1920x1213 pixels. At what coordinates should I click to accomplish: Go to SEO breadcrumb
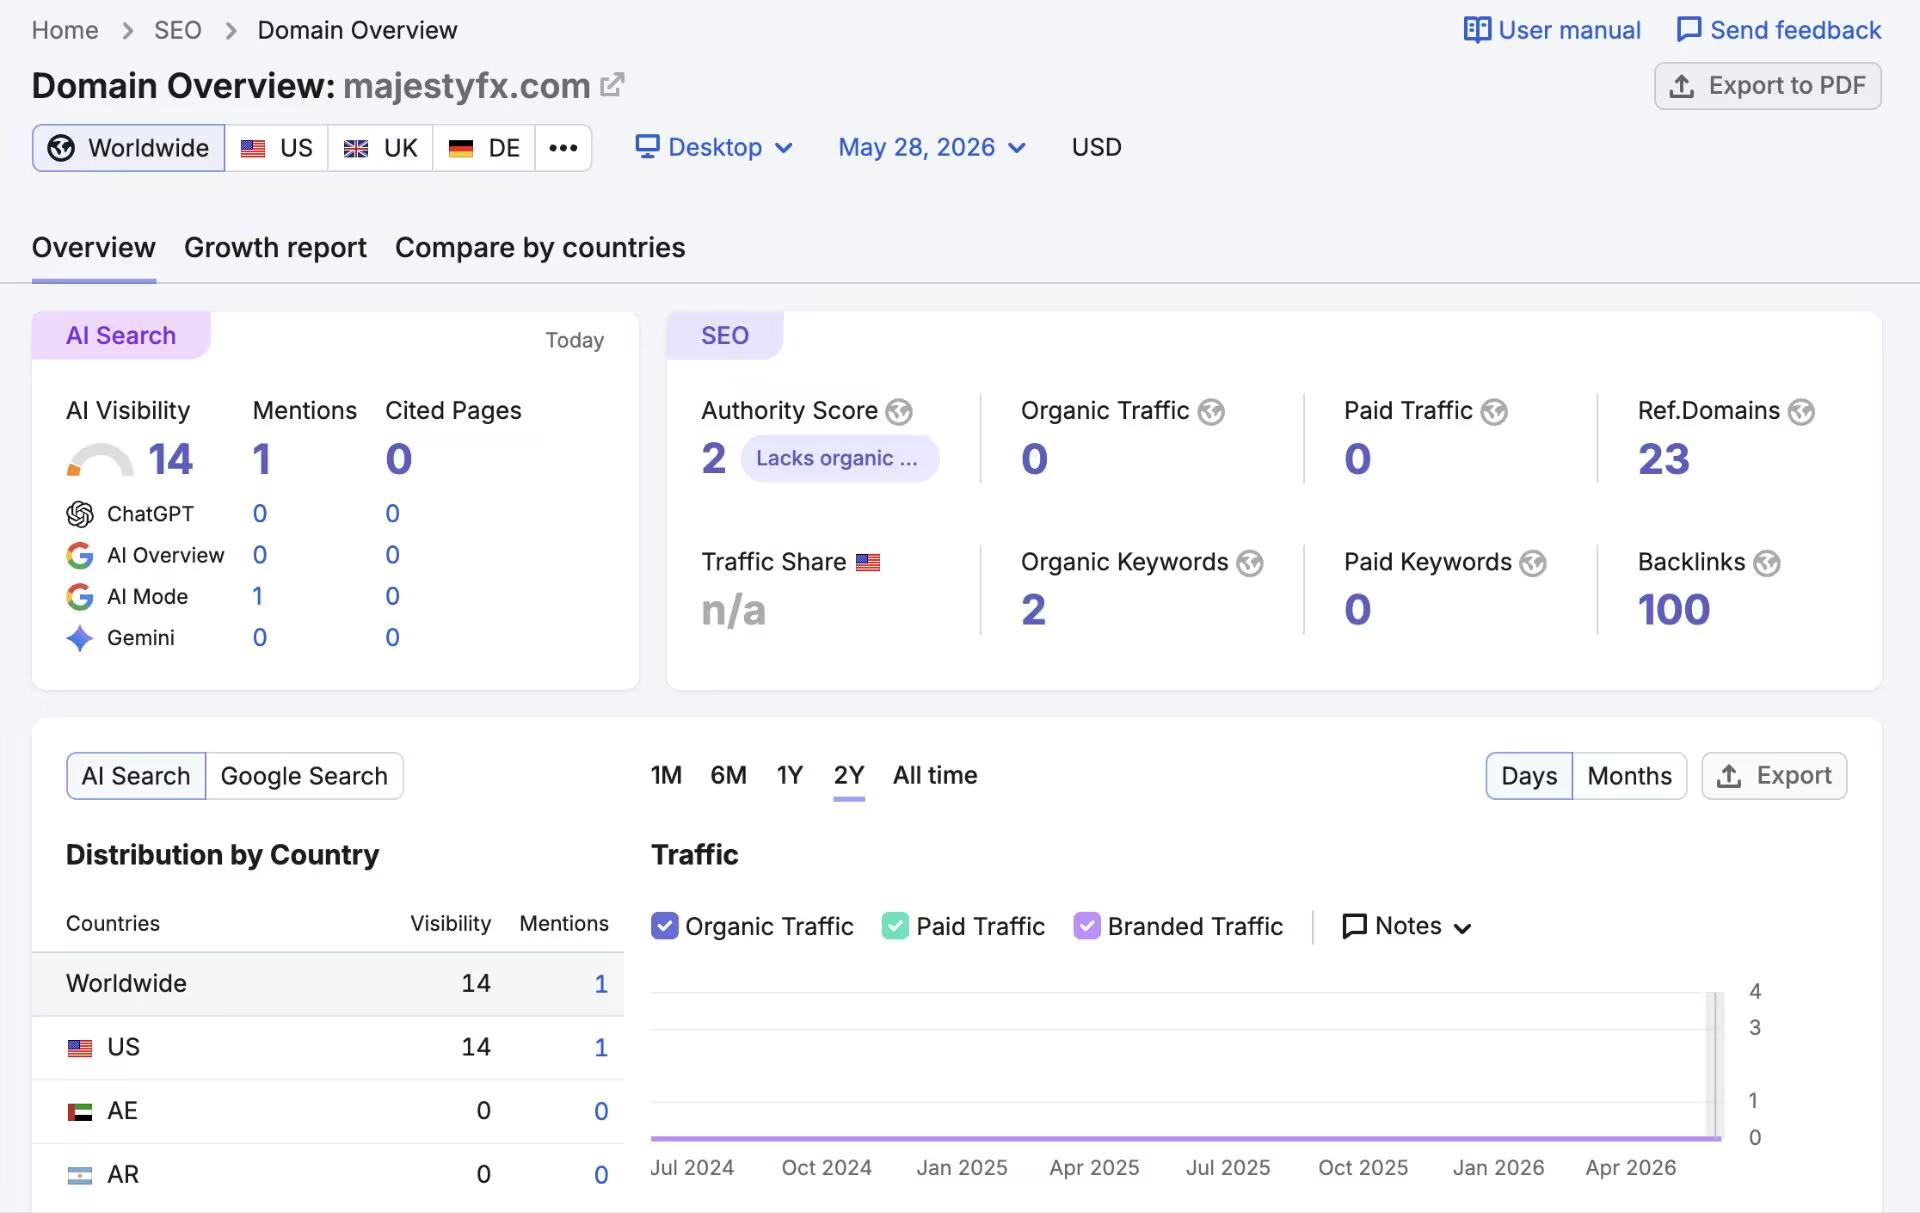[x=178, y=30]
